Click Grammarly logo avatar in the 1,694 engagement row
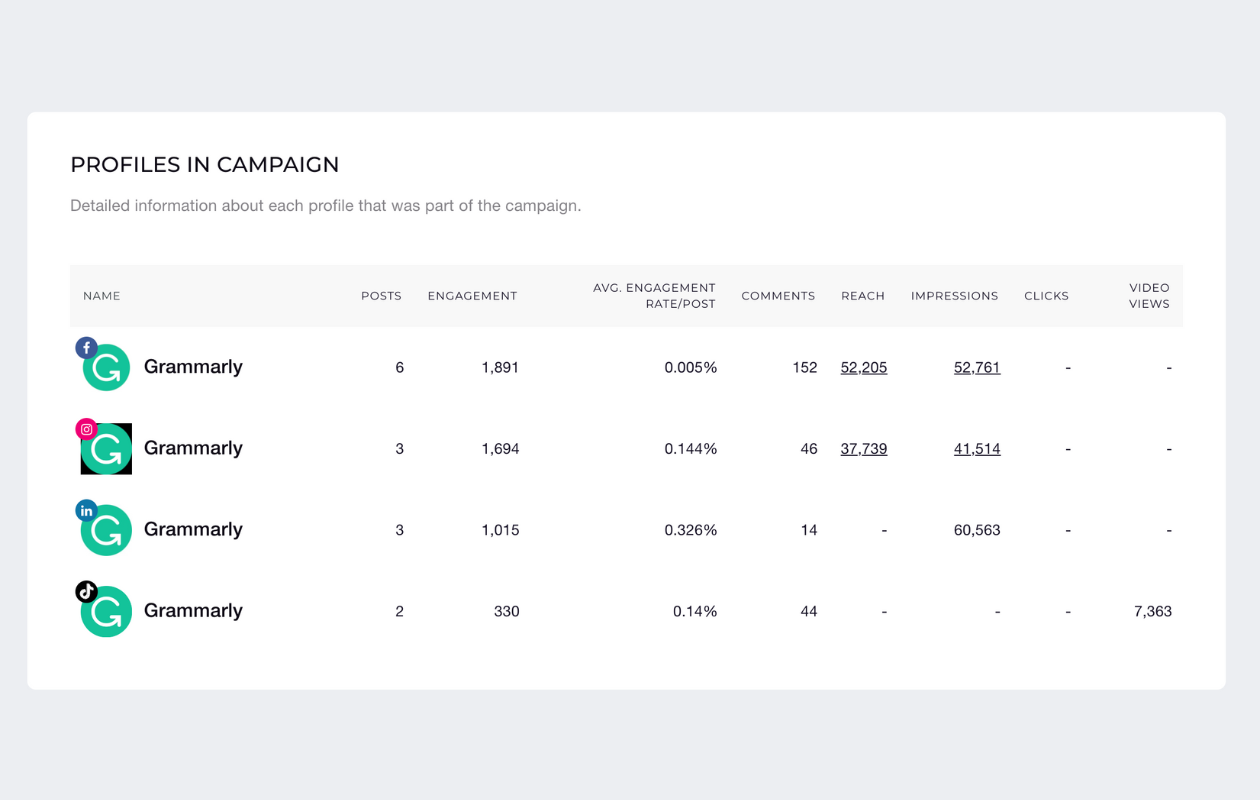This screenshot has width=1260, height=800. pyautogui.click(x=106, y=449)
